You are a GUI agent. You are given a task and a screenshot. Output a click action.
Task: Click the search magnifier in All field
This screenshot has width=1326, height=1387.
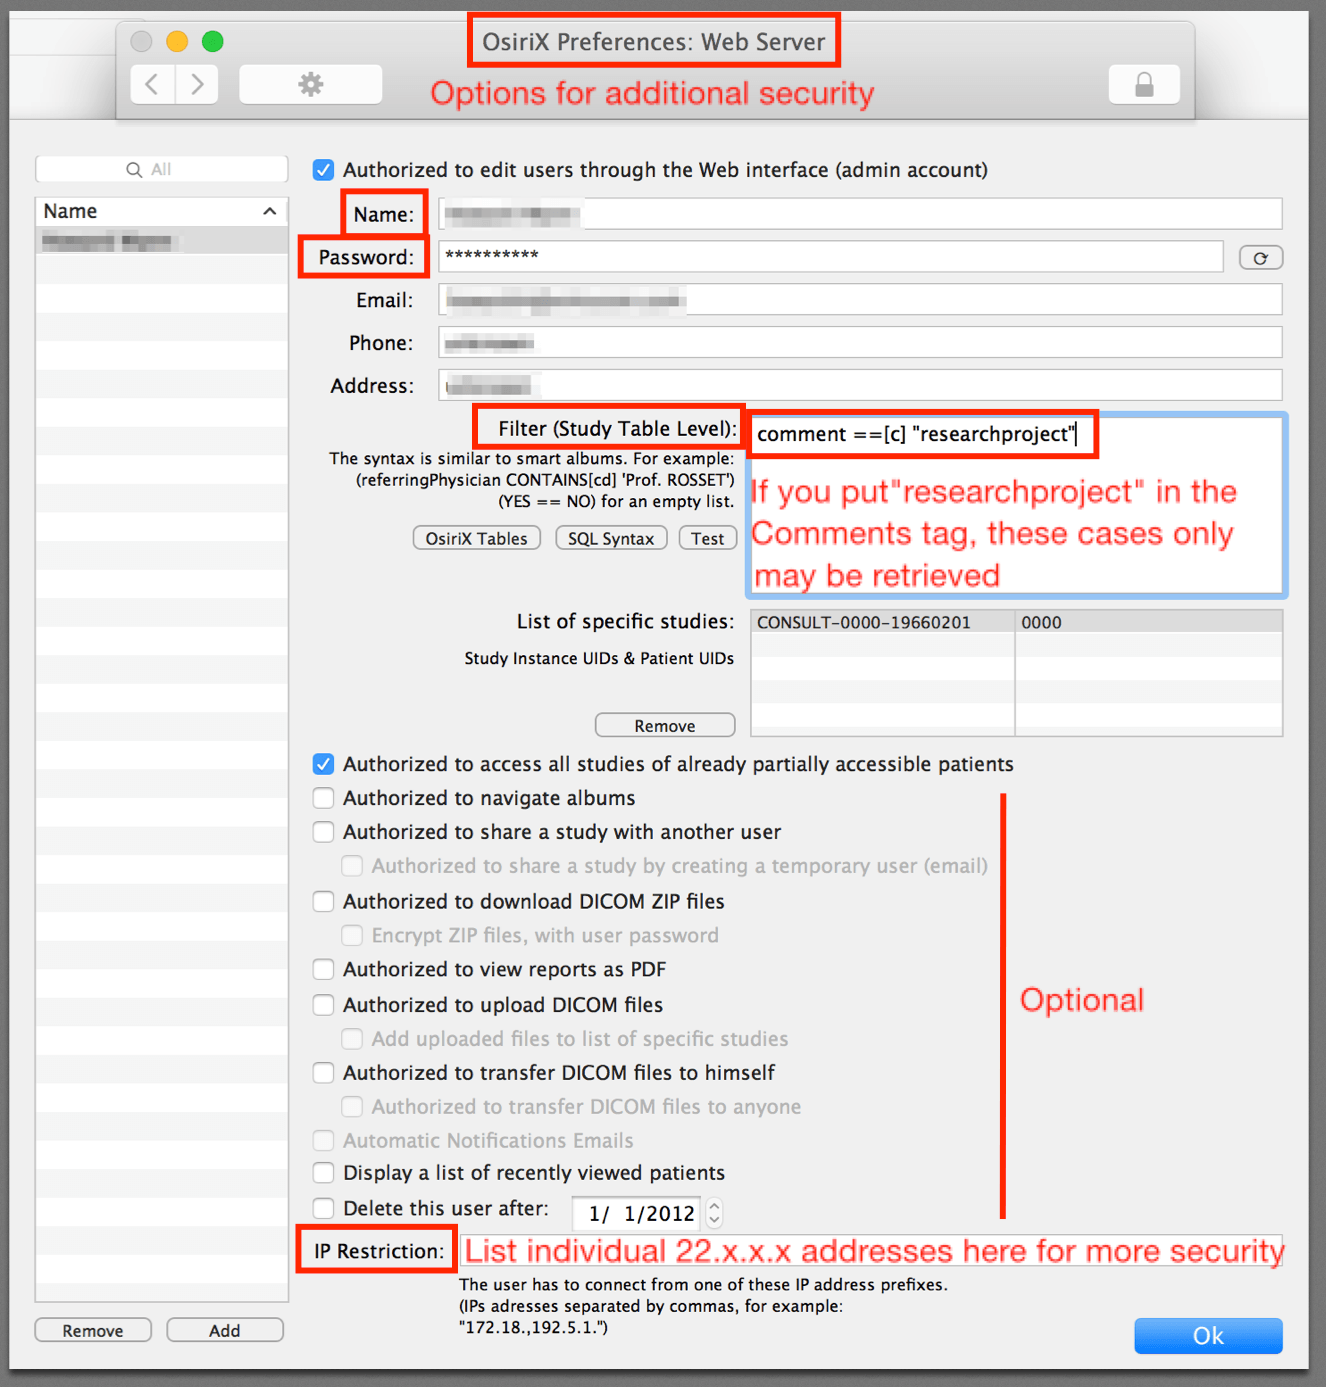pos(134,170)
